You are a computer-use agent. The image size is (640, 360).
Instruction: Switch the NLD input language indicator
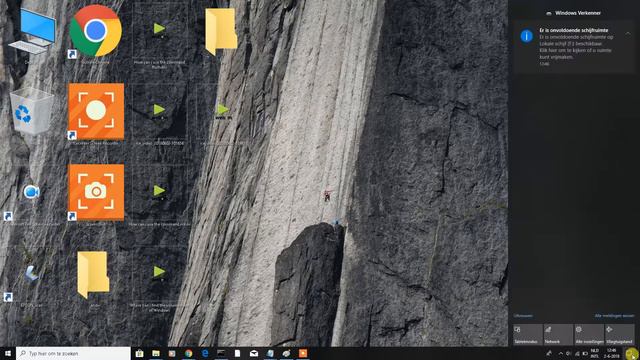click(x=594, y=353)
